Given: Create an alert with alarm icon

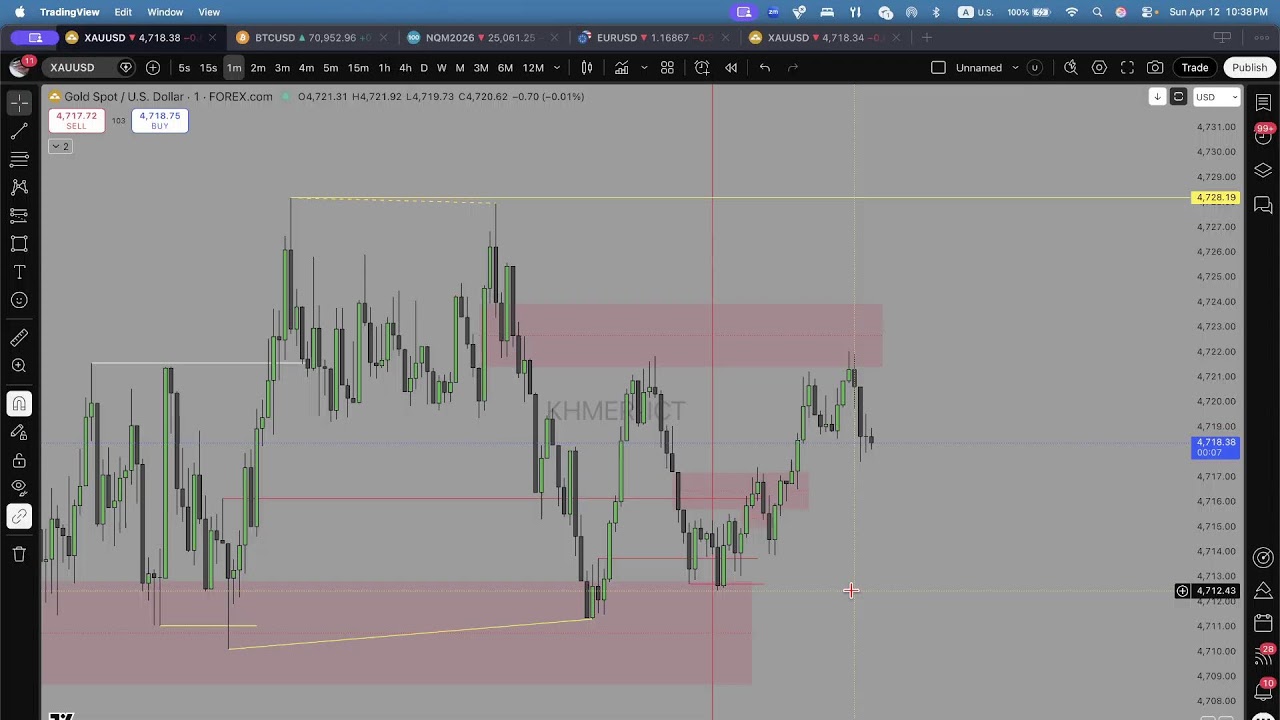Looking at the screenshot, I should (x=702, y=67).
